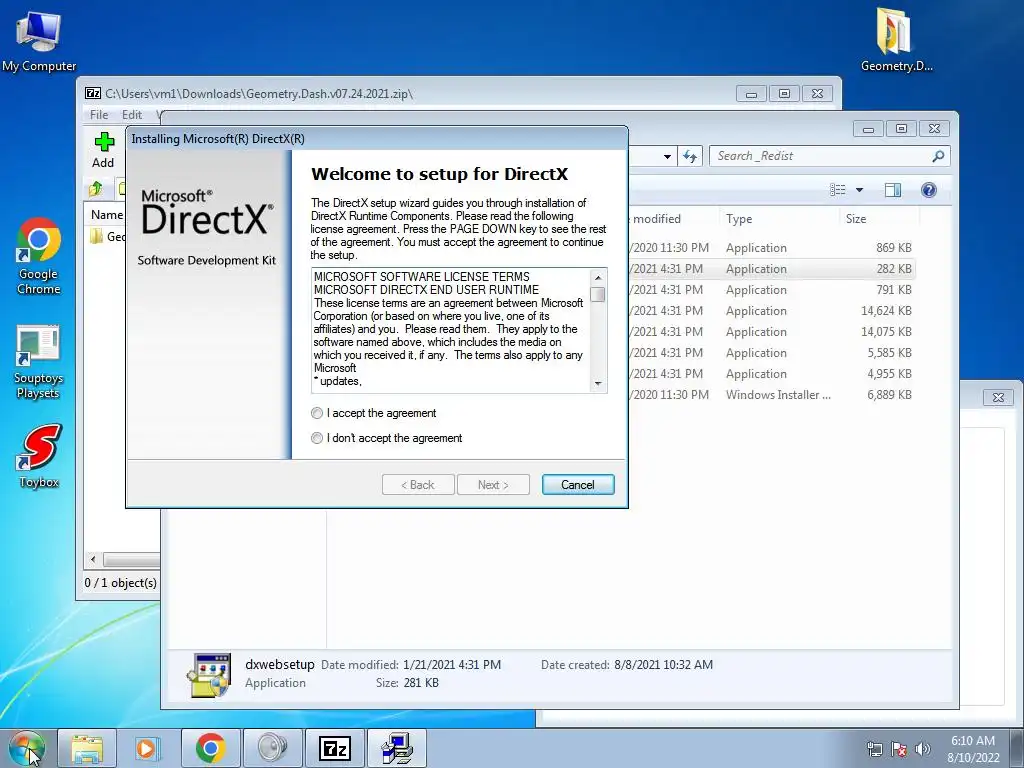This screenshot has width=1024, height=768.
Task: Select the 791 KB Application row
Action: 771,289
